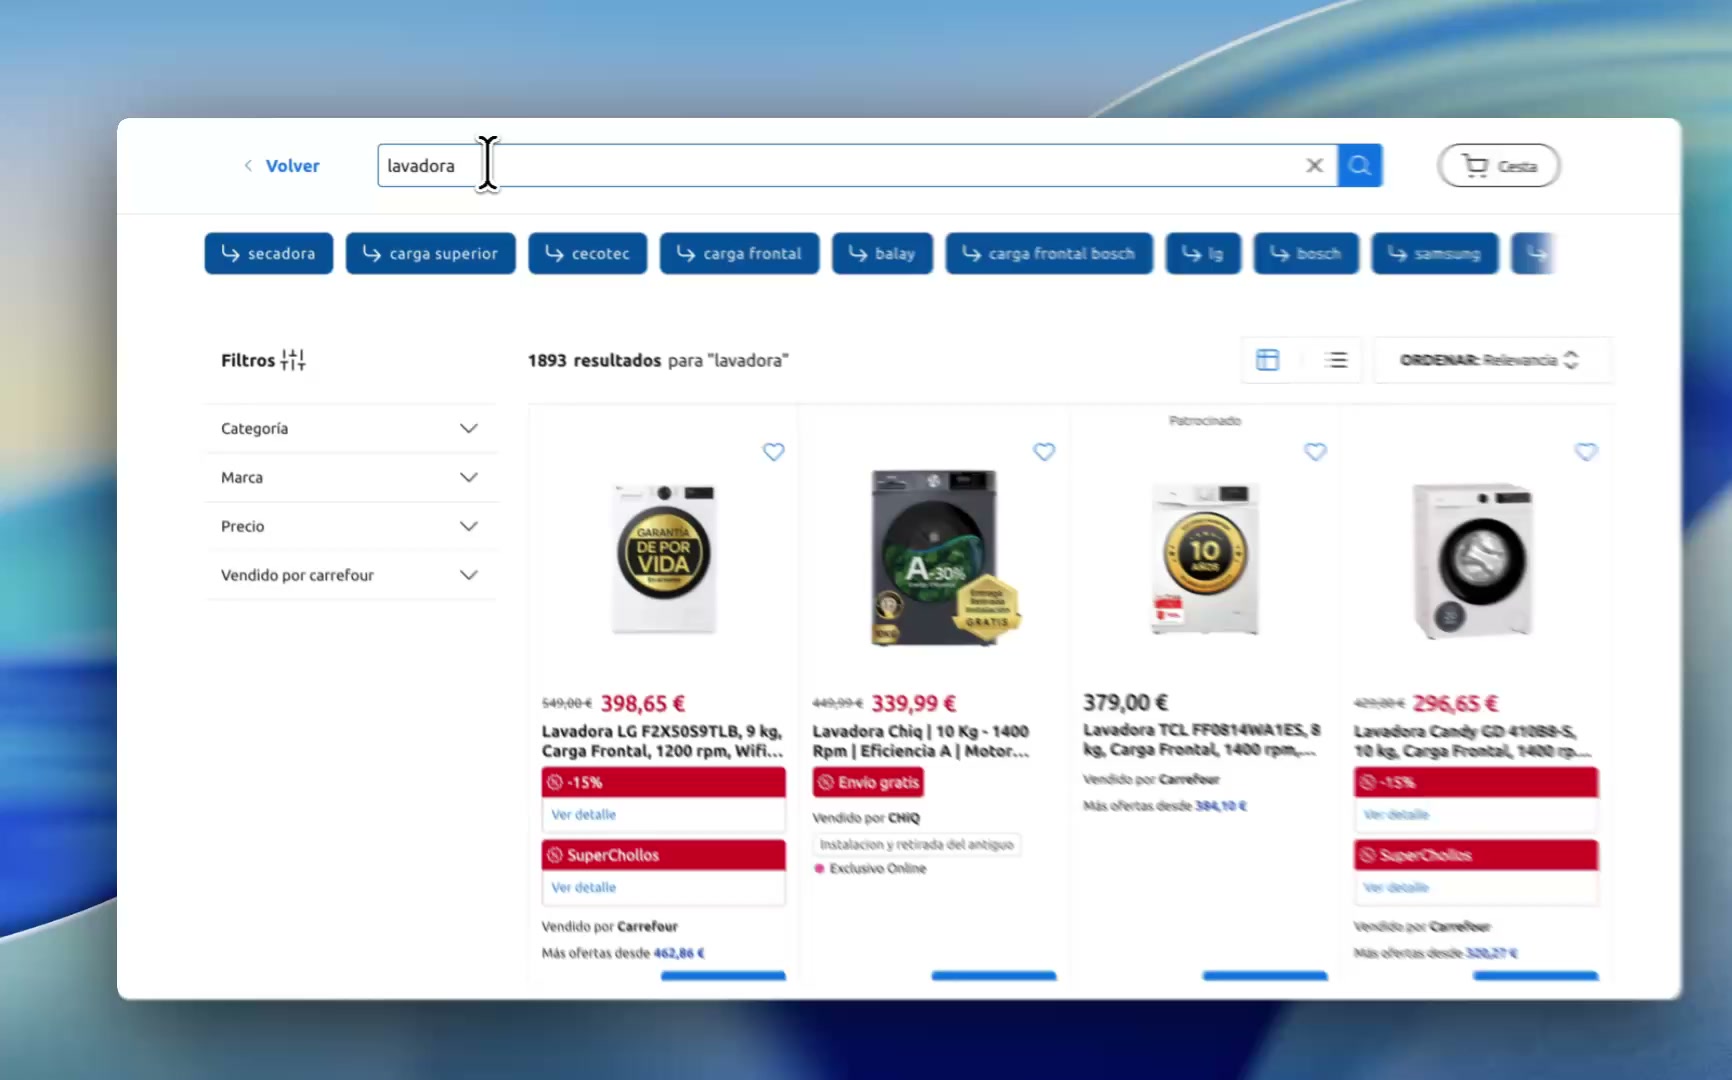
Task: Favorite the Lavadora Candy with heart icon
Action: (1586, 452)
